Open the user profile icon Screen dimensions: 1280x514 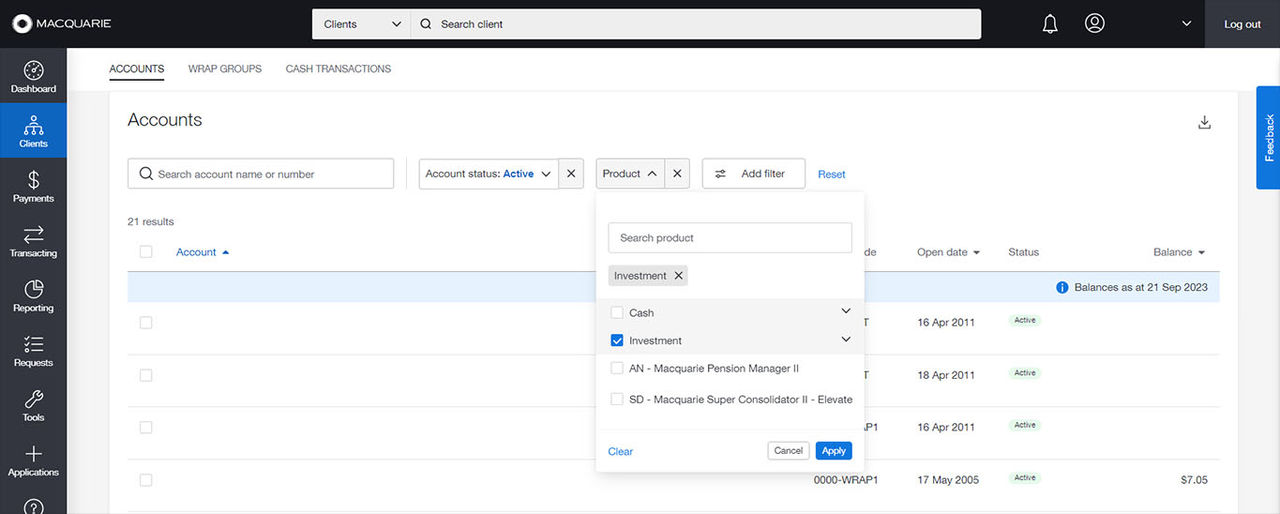[1095, 23]
